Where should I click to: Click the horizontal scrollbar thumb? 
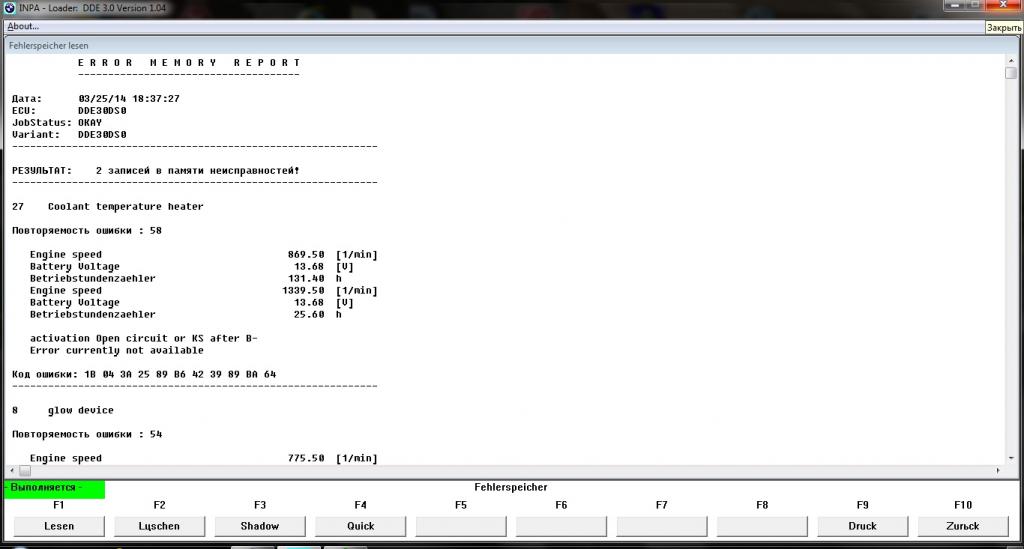pyautogui.click(x=25, y=471)
